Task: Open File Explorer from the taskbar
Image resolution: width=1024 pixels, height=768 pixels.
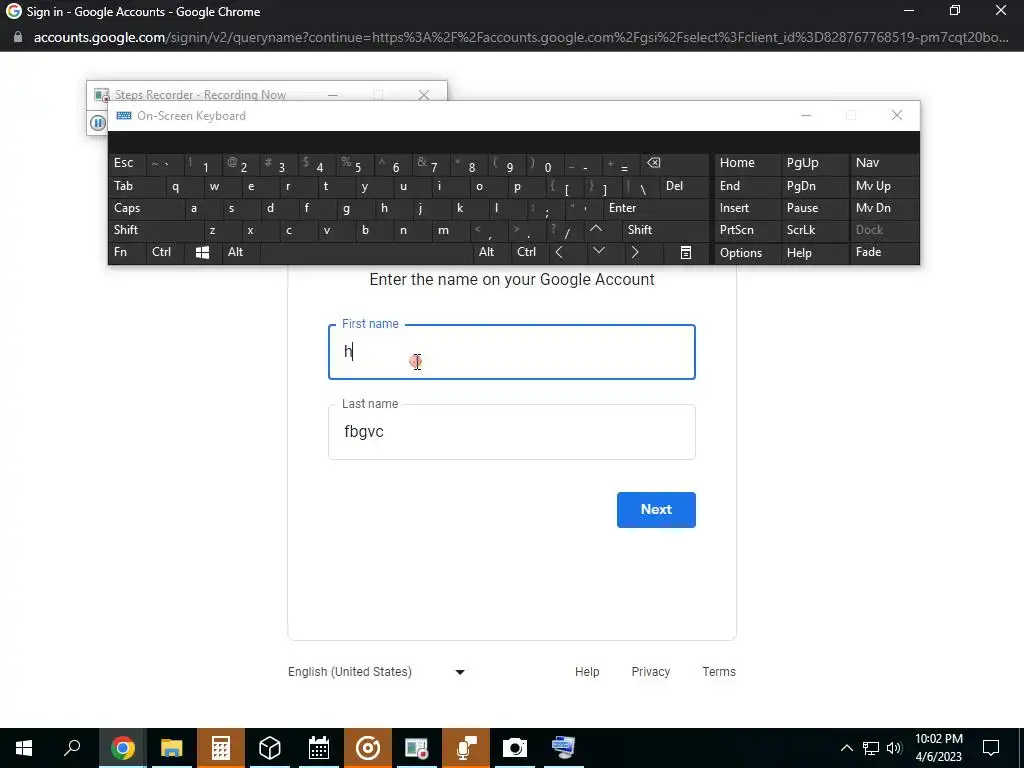Action: [172, 748]
